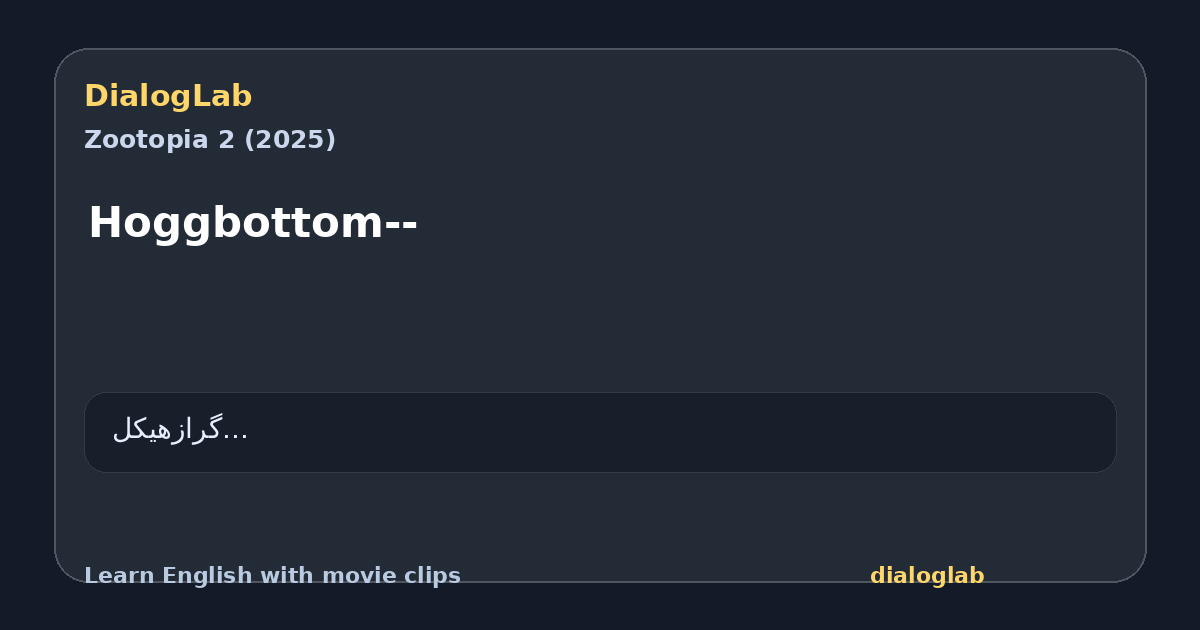Click the Persian translation text
1200x630 pixels.
coord(166,430)
